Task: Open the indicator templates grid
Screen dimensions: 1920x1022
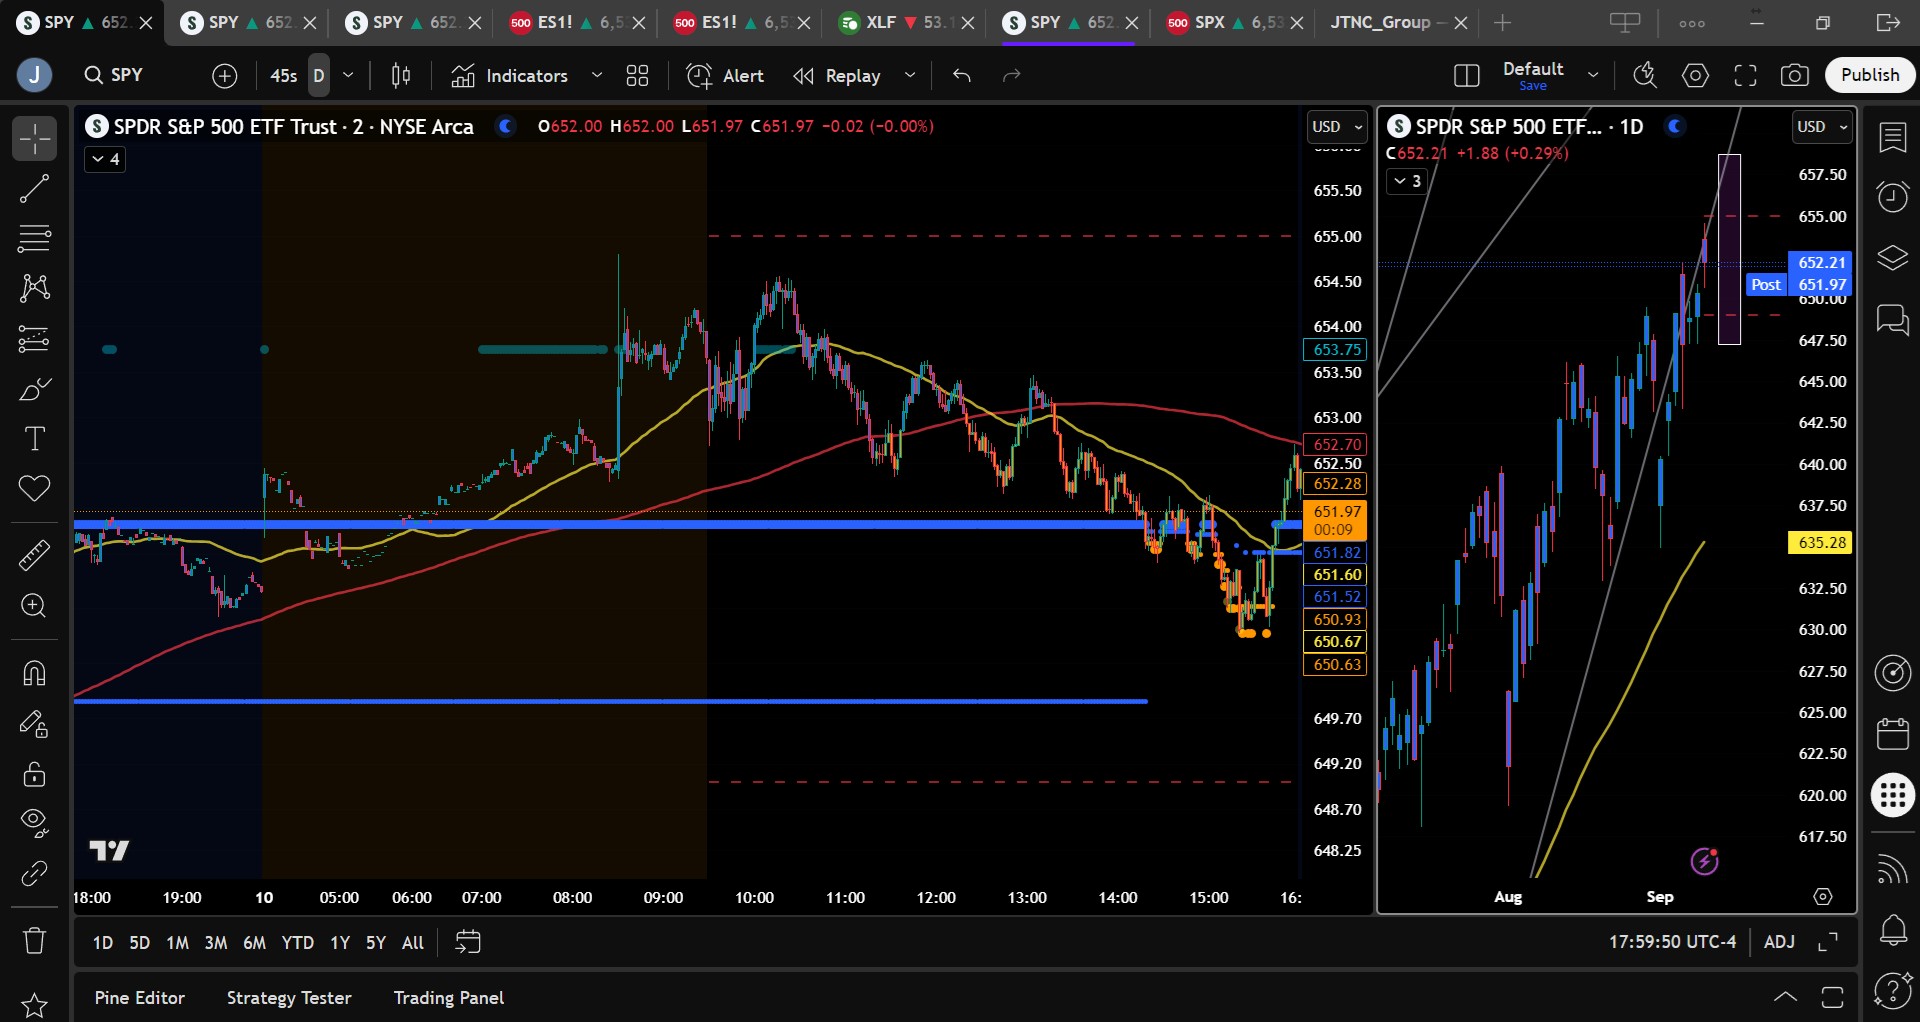Action: click(x=637, y=75)
